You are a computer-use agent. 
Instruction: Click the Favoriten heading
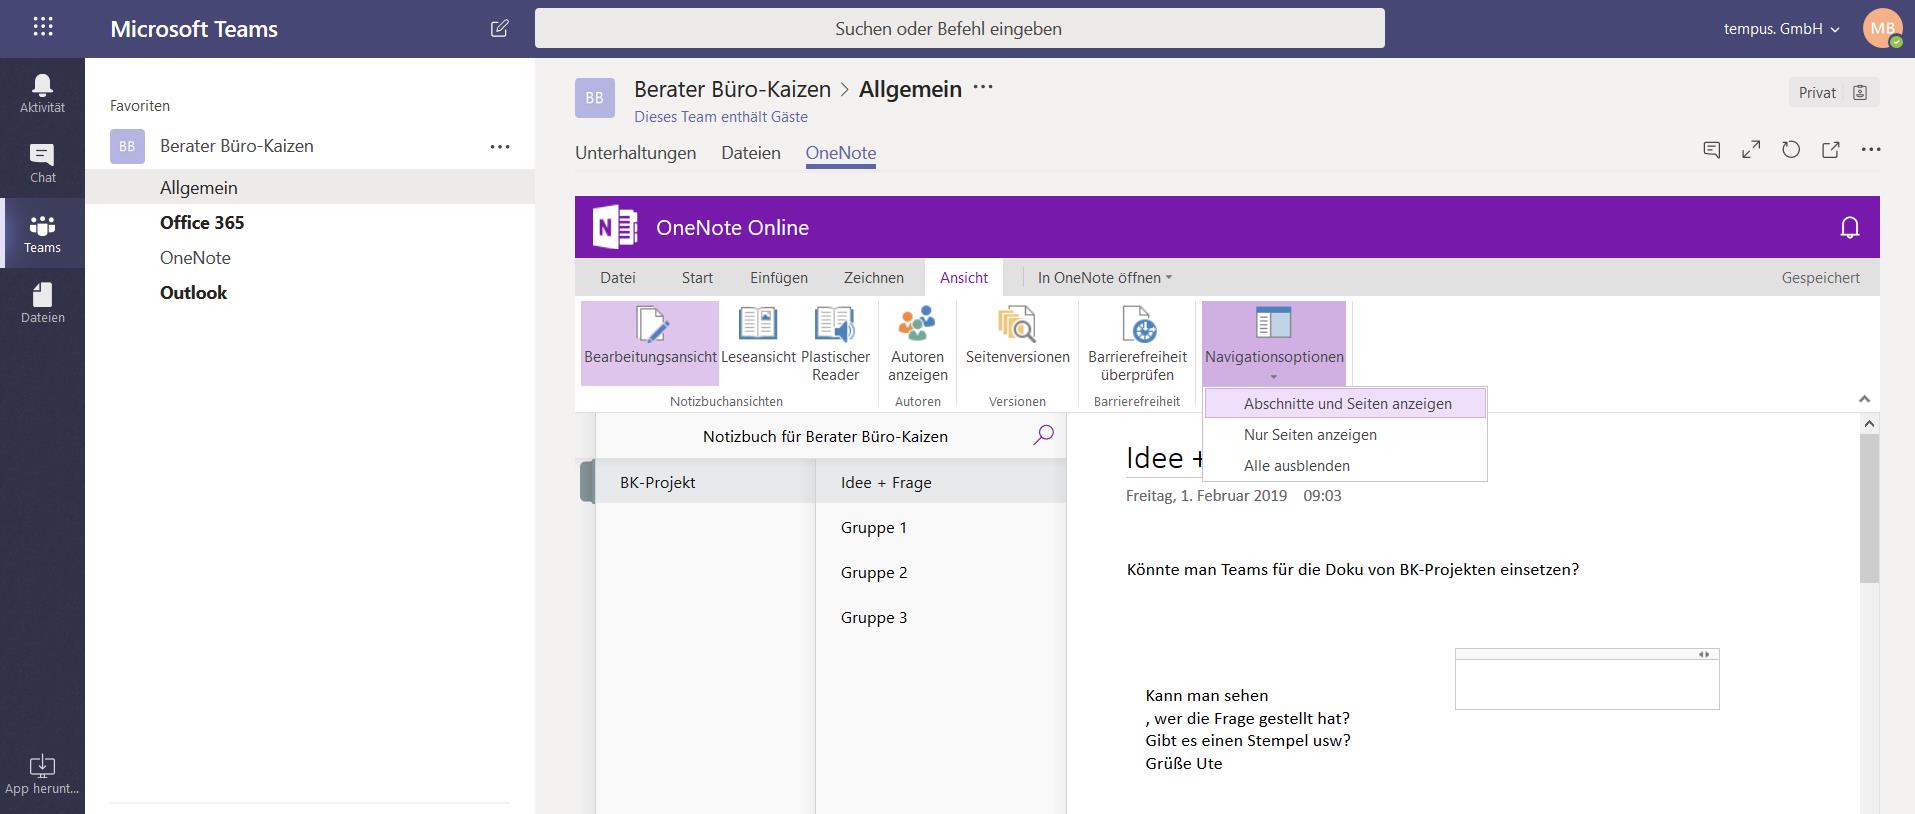tap(140, 105)
